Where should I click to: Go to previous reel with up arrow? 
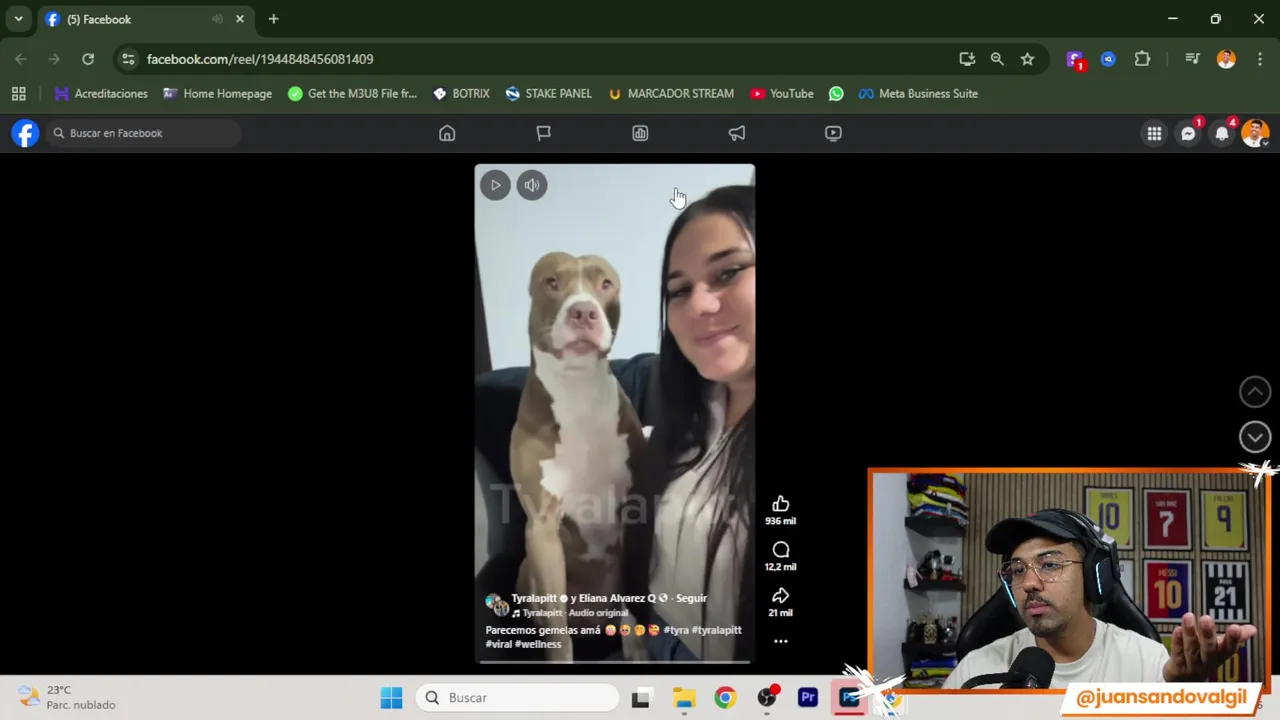coord(1255,392)
